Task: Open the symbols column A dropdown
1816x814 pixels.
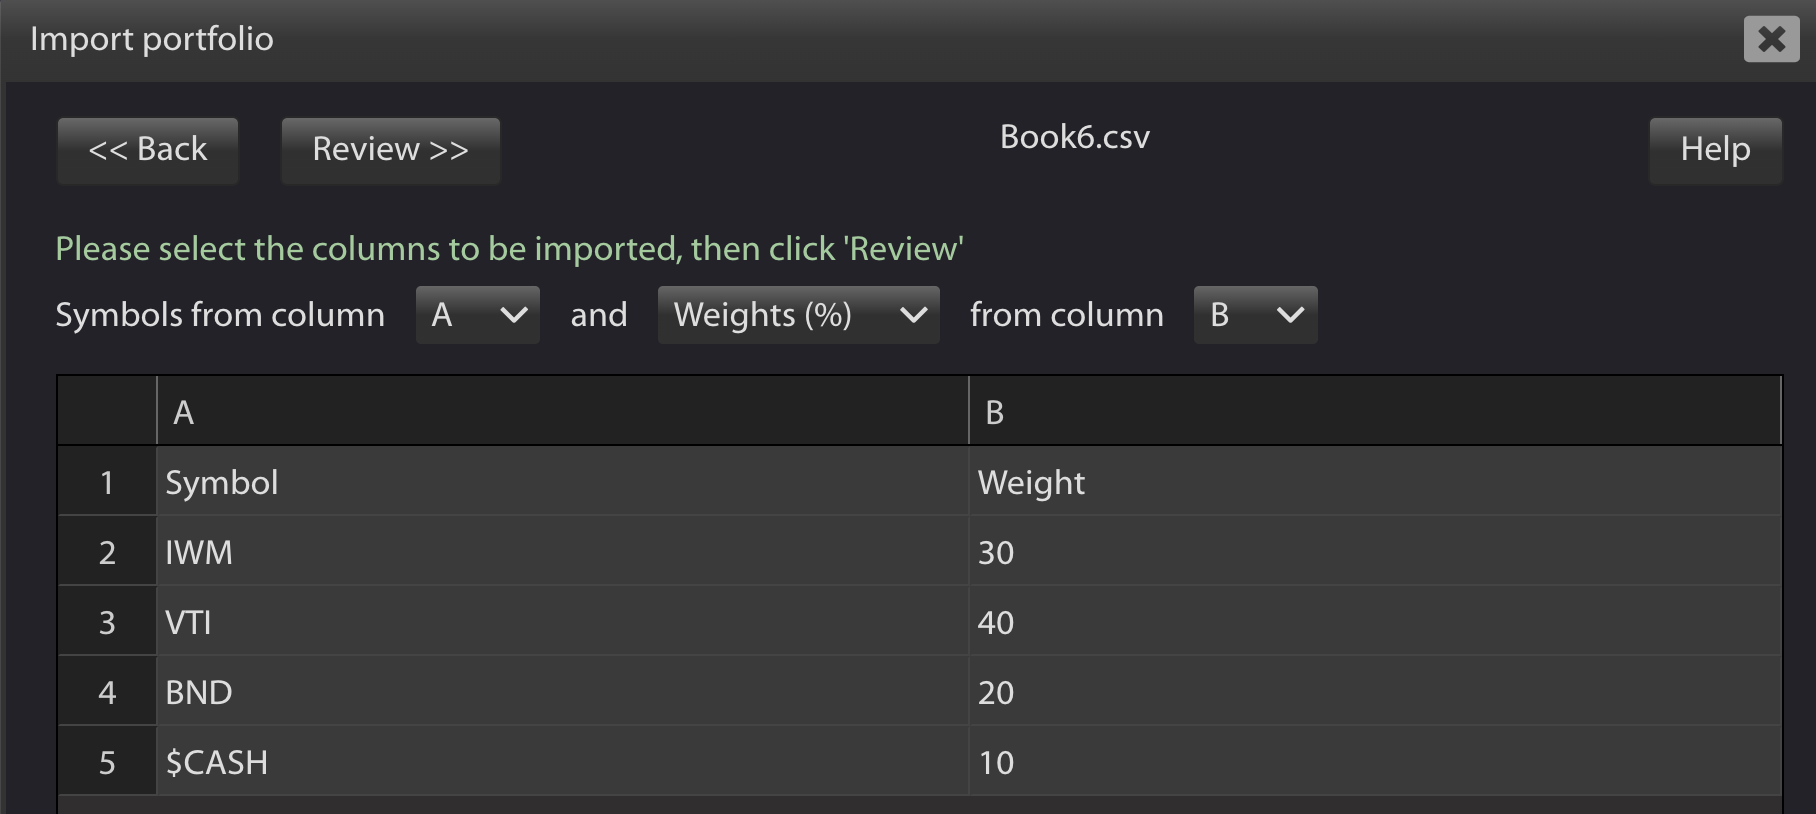Action: tap(478, 315)
